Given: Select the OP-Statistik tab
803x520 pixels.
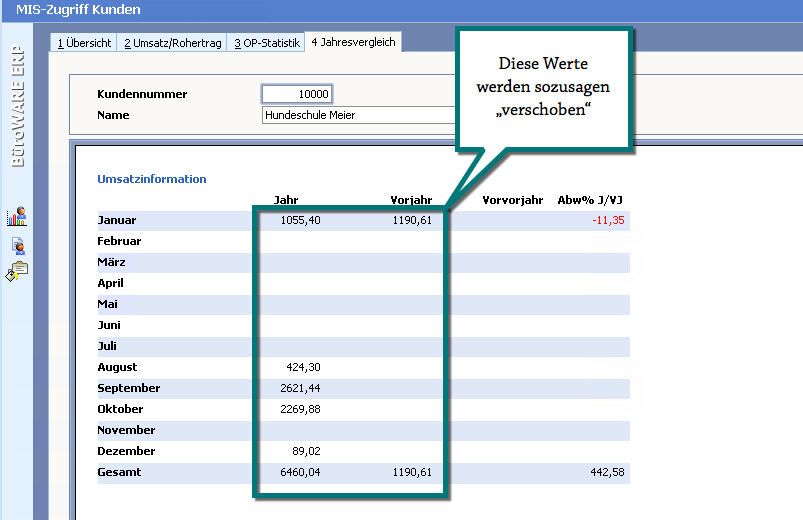Looking at the screenshot, I should point(267,43).
